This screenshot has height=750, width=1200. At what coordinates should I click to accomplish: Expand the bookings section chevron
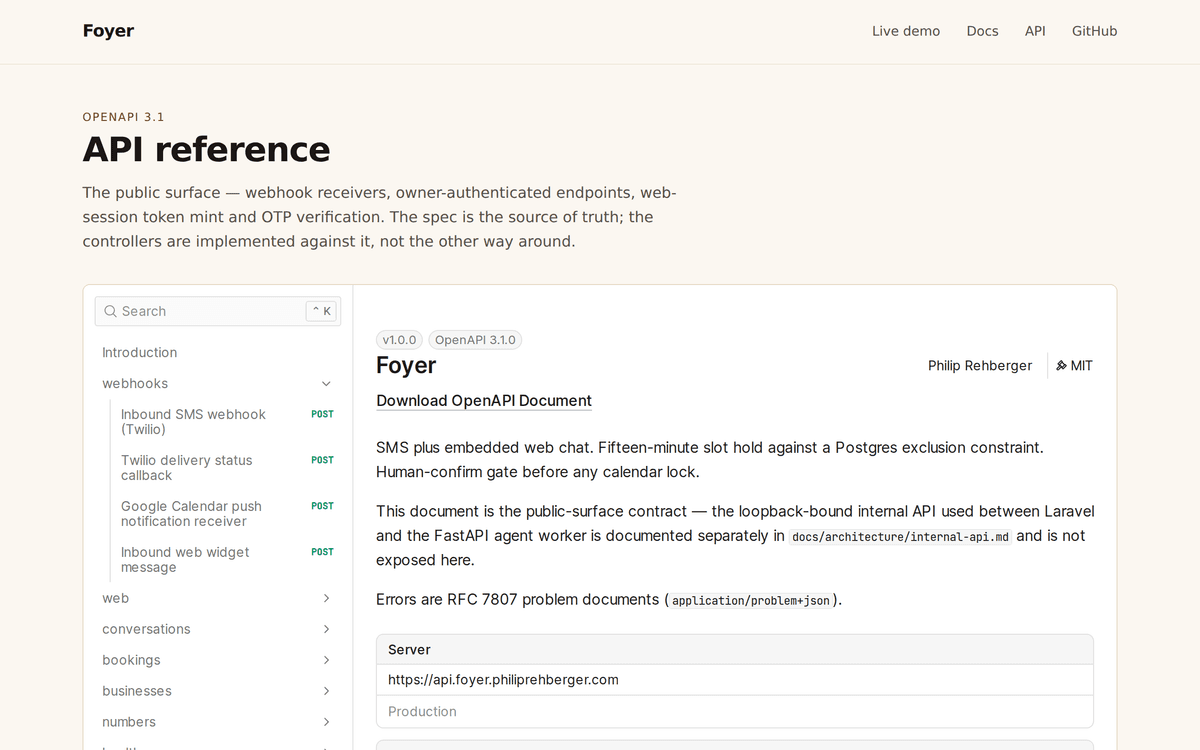click(326, 660)
